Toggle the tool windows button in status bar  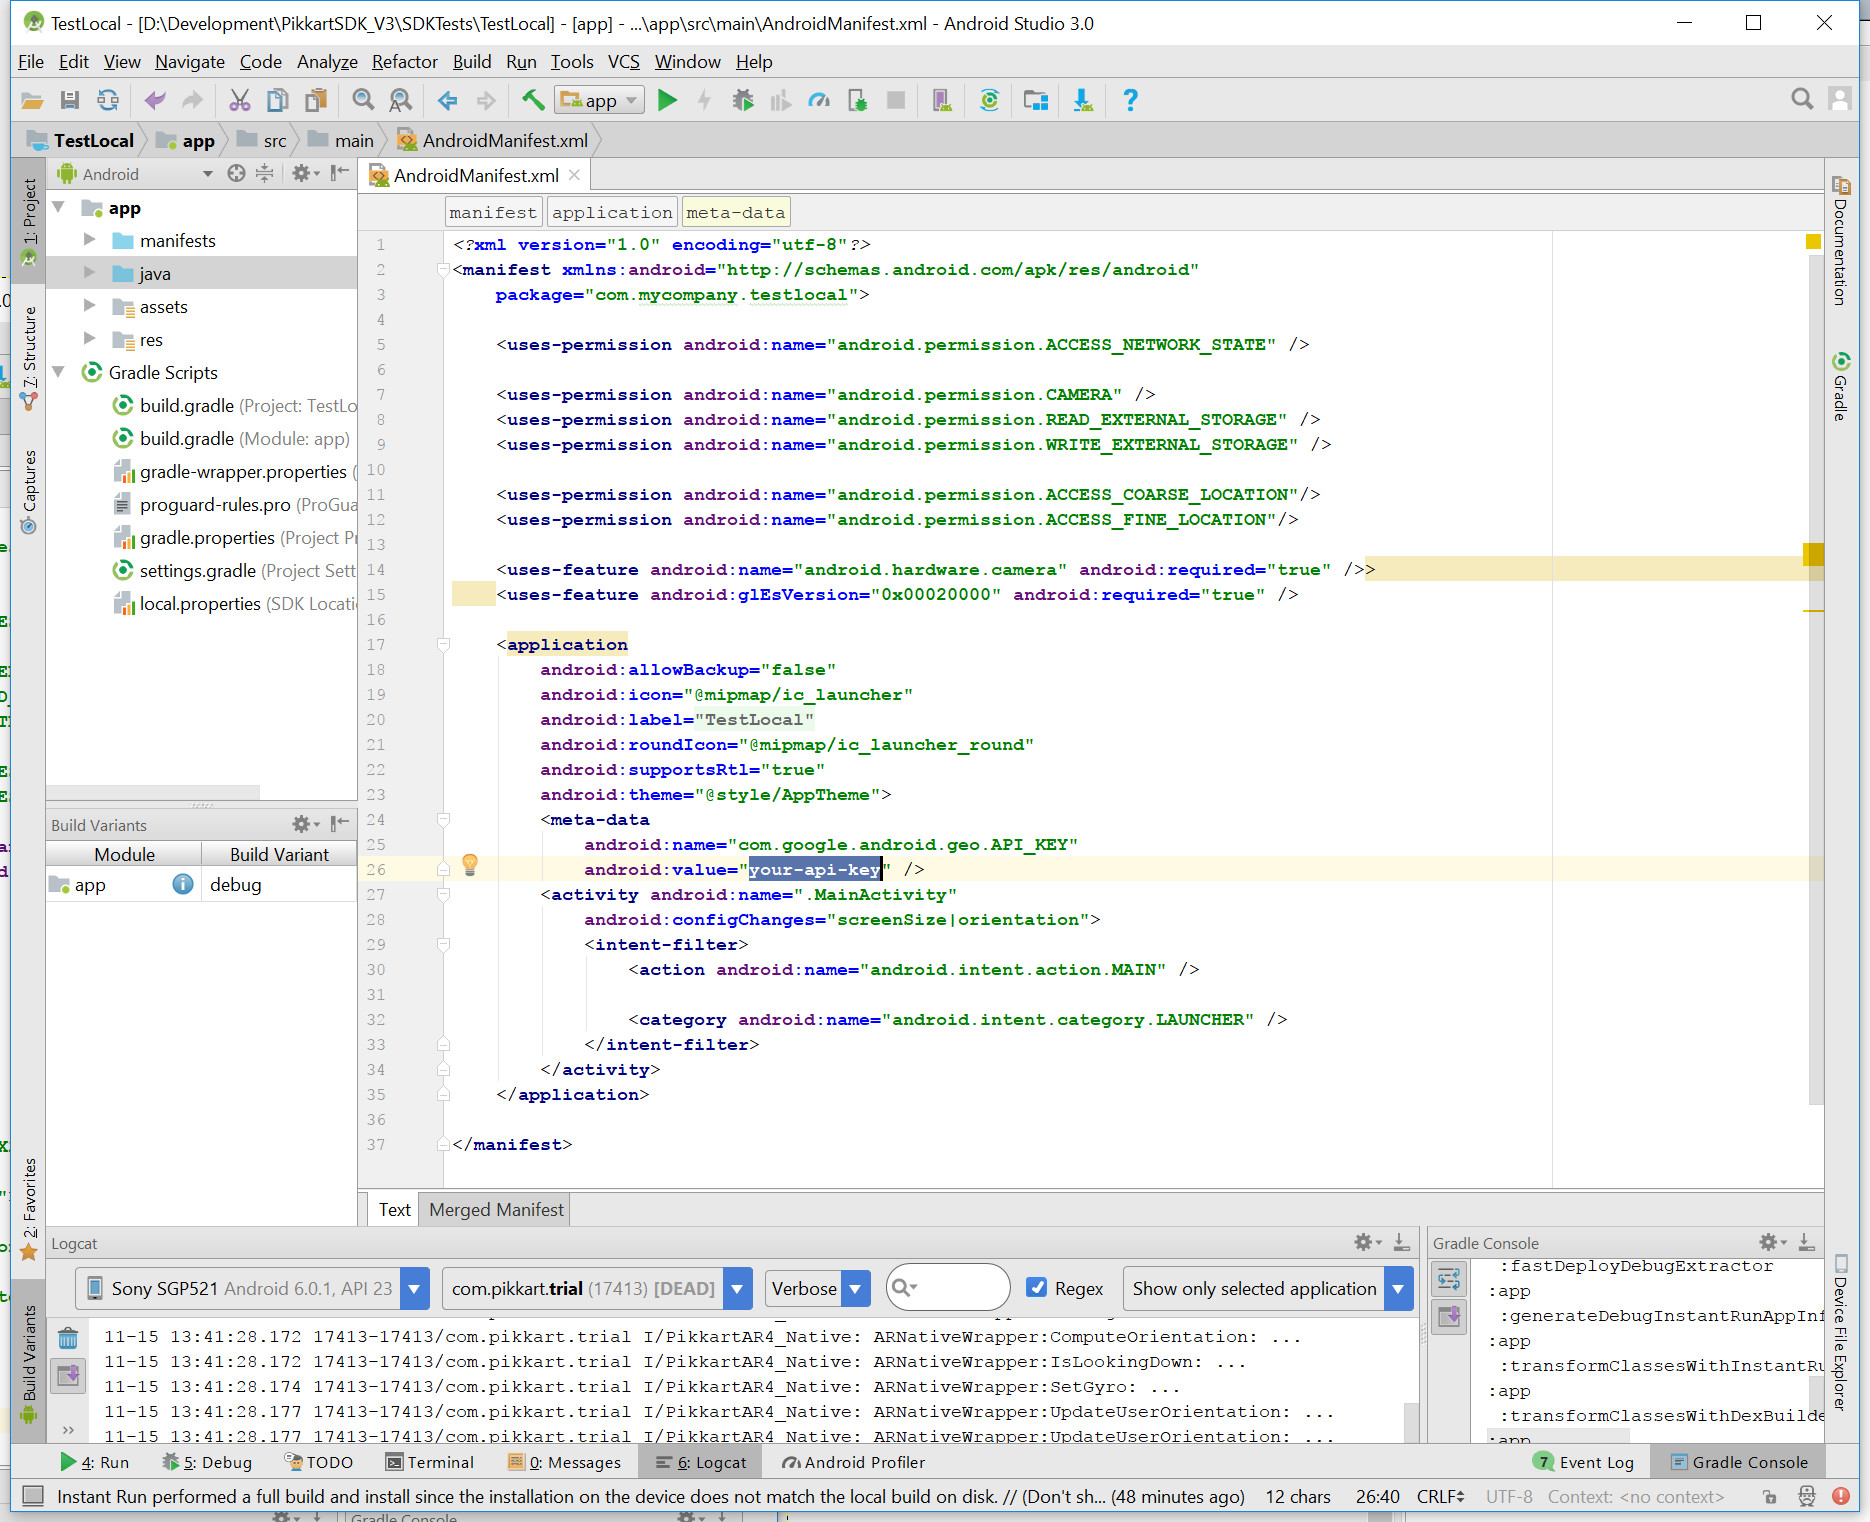33,1496
